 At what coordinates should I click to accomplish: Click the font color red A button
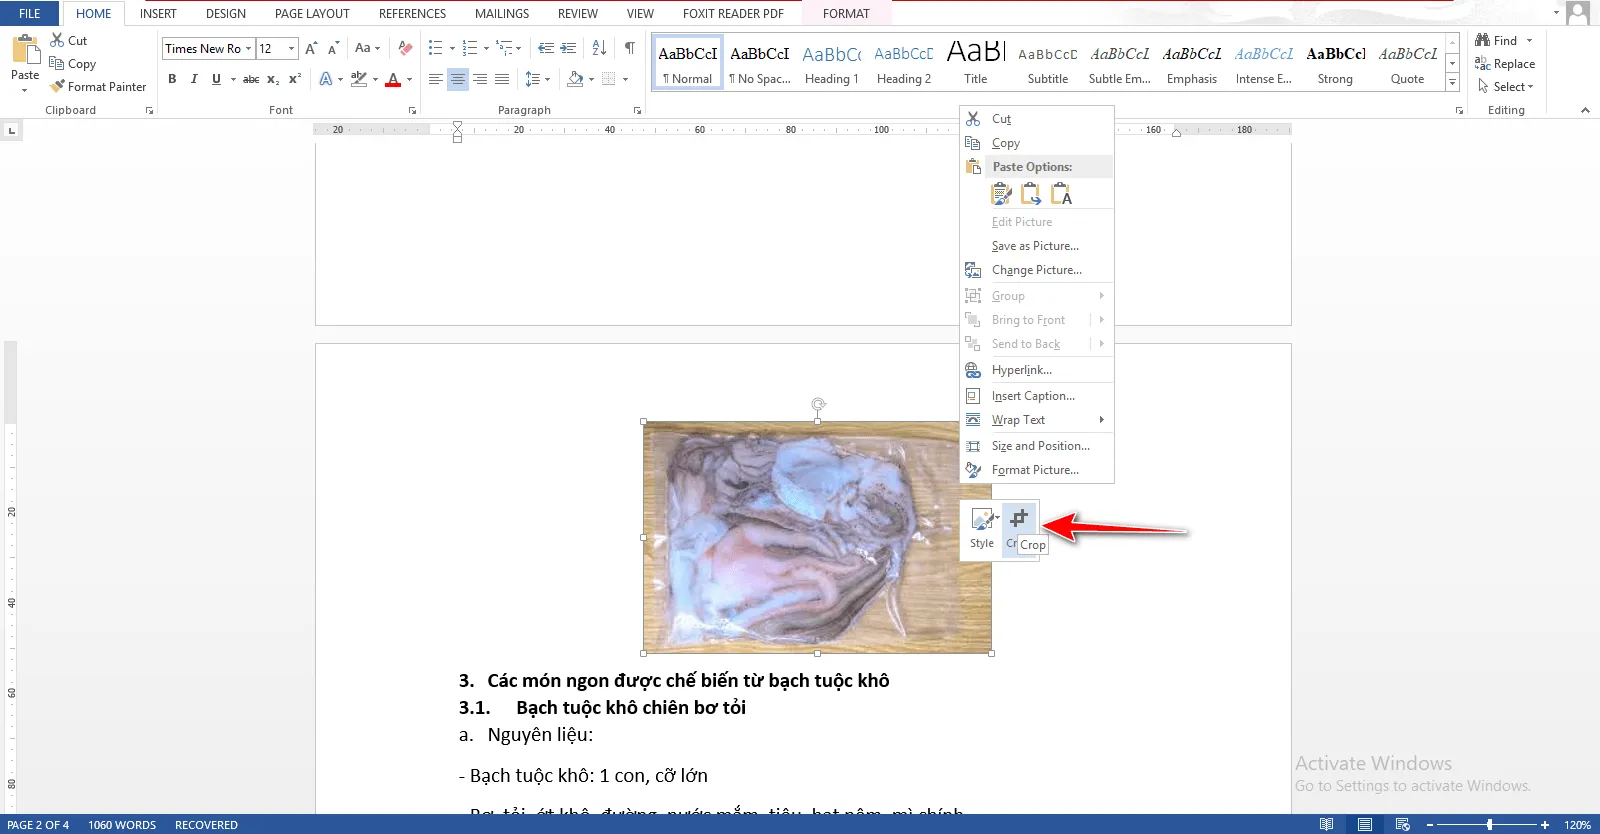pos(393,79)
